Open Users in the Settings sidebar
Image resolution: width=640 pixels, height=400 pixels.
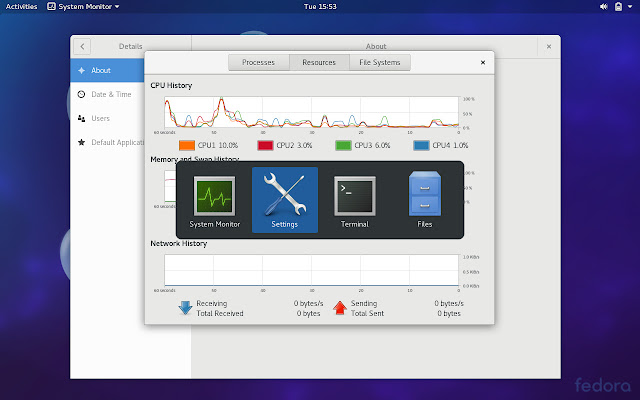point(107,118)
